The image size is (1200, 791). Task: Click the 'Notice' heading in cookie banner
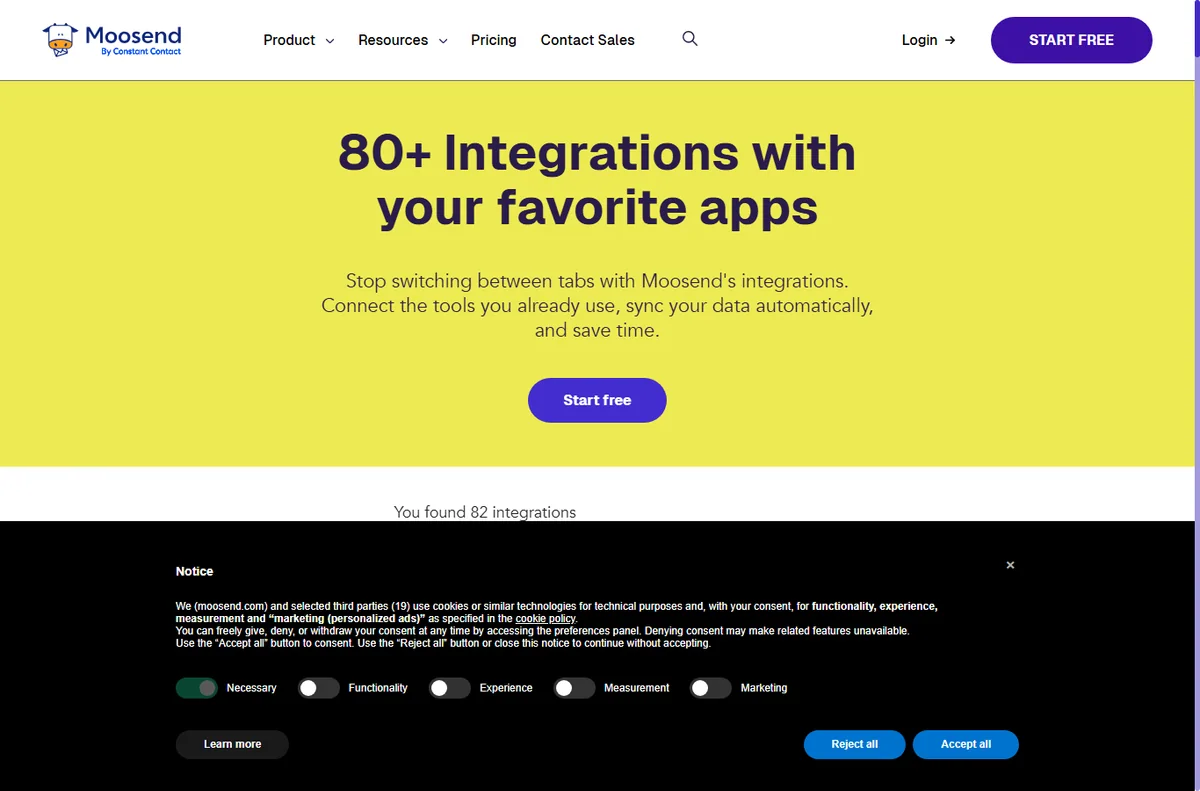194,571
